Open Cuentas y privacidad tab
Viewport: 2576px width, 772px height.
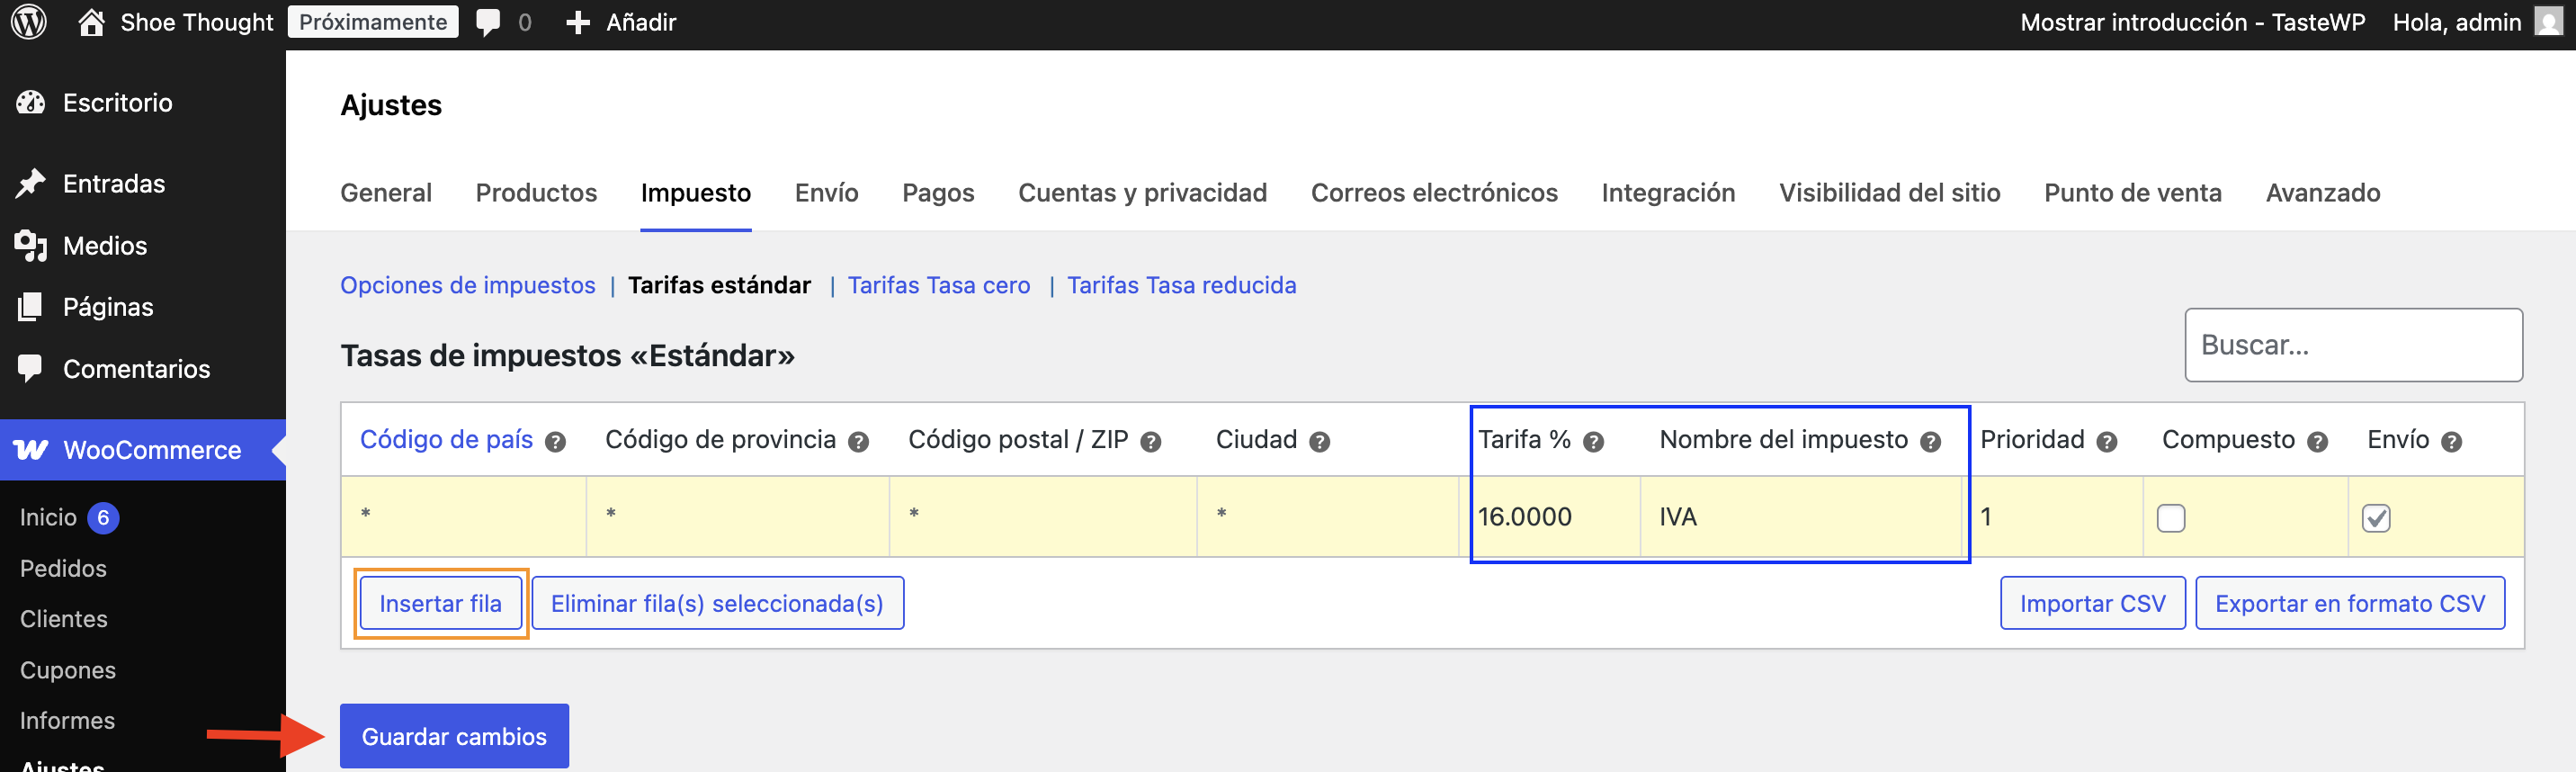[1142, 192]
